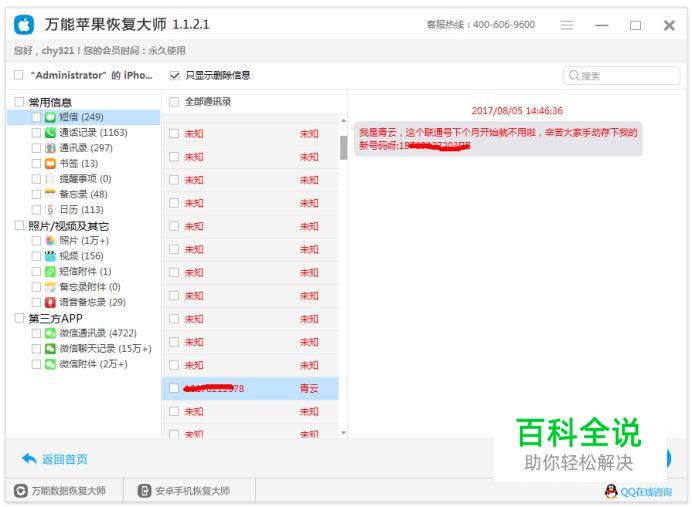Click the 万能数据恢复大师 icon in bottom bar
692x507 pixels.
20,491
